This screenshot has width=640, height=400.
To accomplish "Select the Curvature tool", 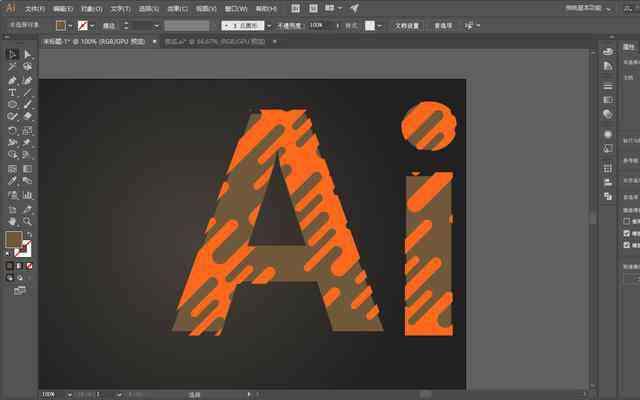I will pos(27,80).
